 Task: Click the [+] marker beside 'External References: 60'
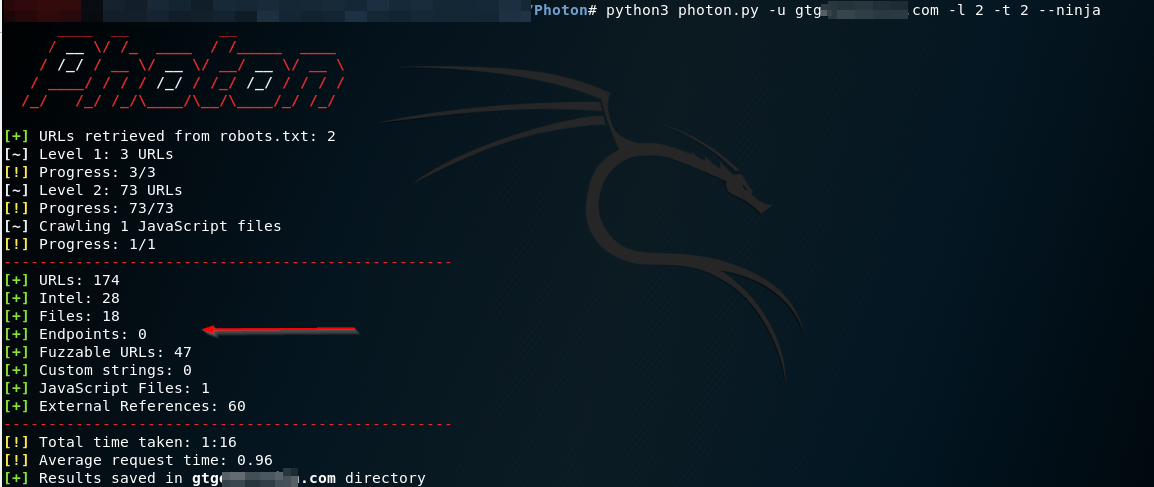[x=17, y=406]
